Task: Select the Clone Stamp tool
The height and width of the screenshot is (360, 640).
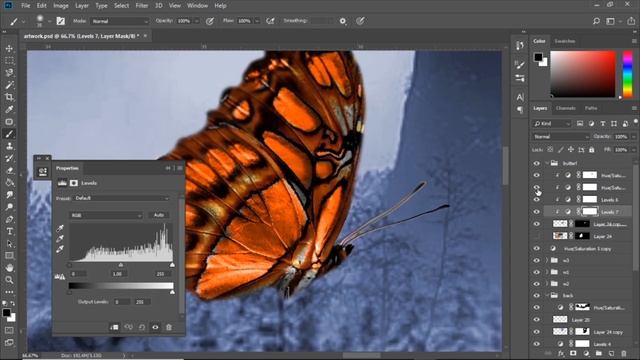Action: (9, 146)
